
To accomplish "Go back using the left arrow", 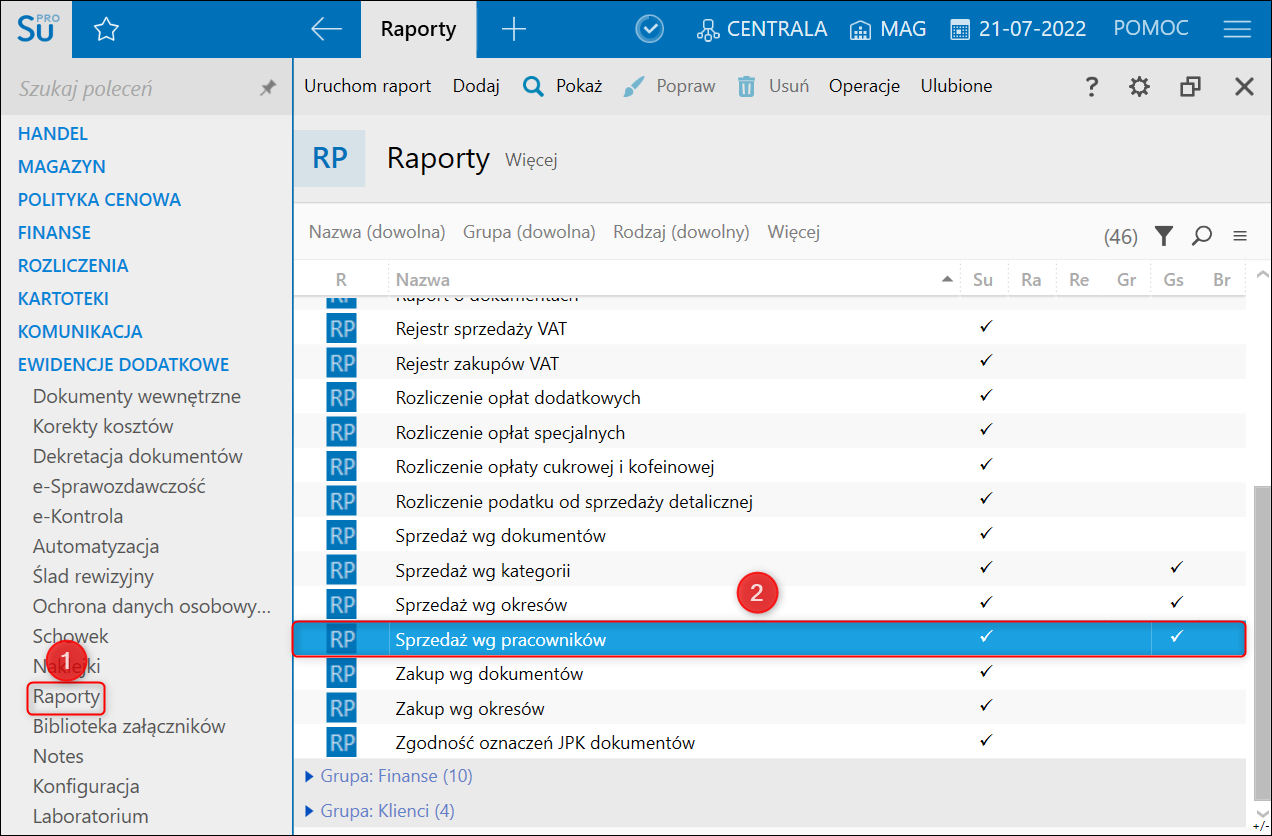I will point(326,29).
